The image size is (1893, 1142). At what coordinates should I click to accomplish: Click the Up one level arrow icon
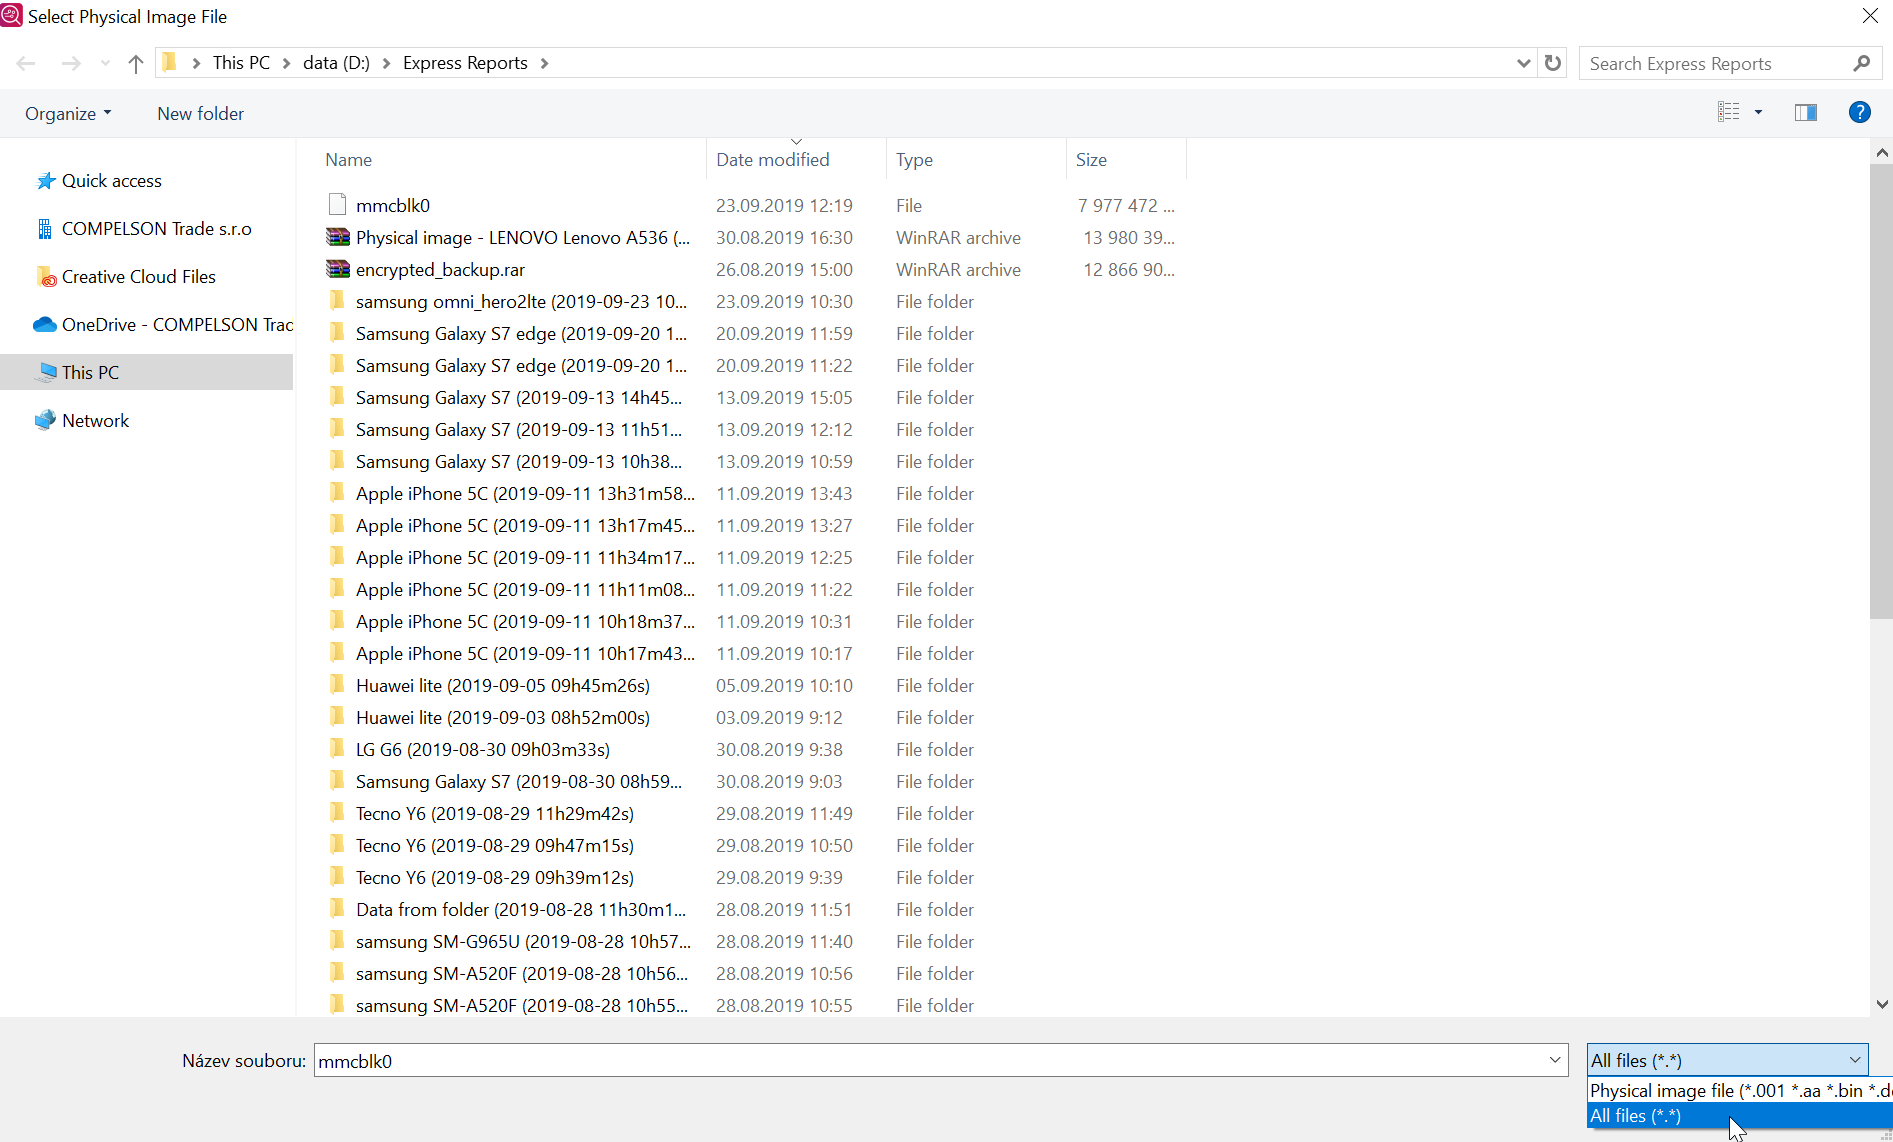click(x=136, y=64)
